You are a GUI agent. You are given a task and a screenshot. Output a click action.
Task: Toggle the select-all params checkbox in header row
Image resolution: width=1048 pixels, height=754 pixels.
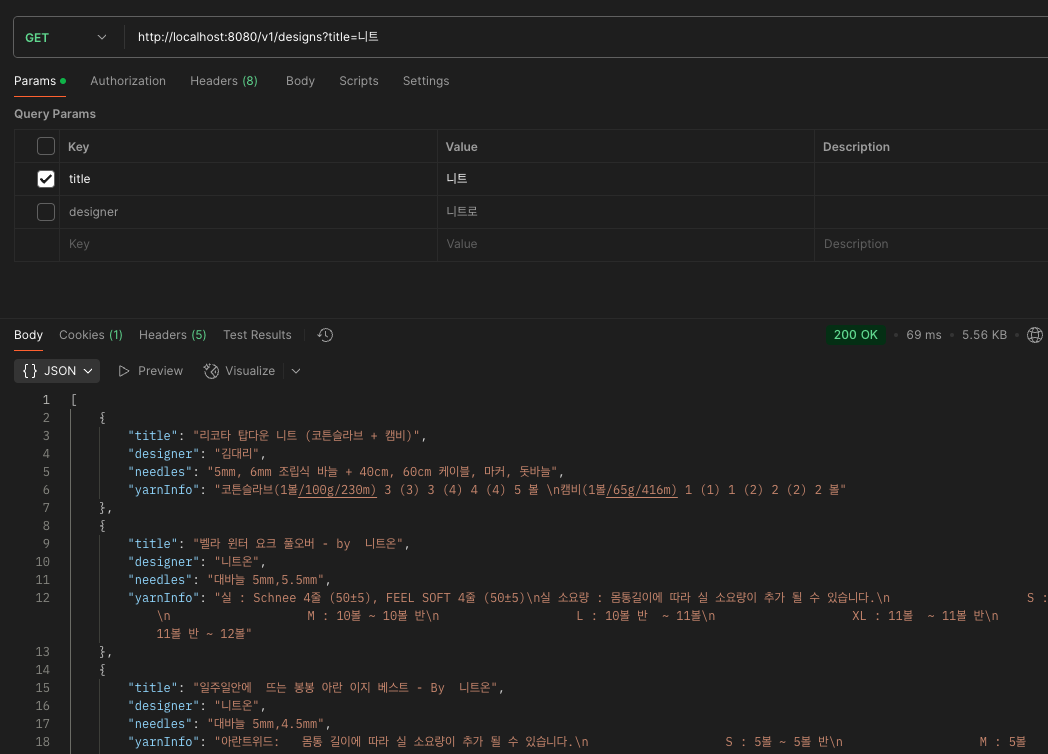point(45,146)
